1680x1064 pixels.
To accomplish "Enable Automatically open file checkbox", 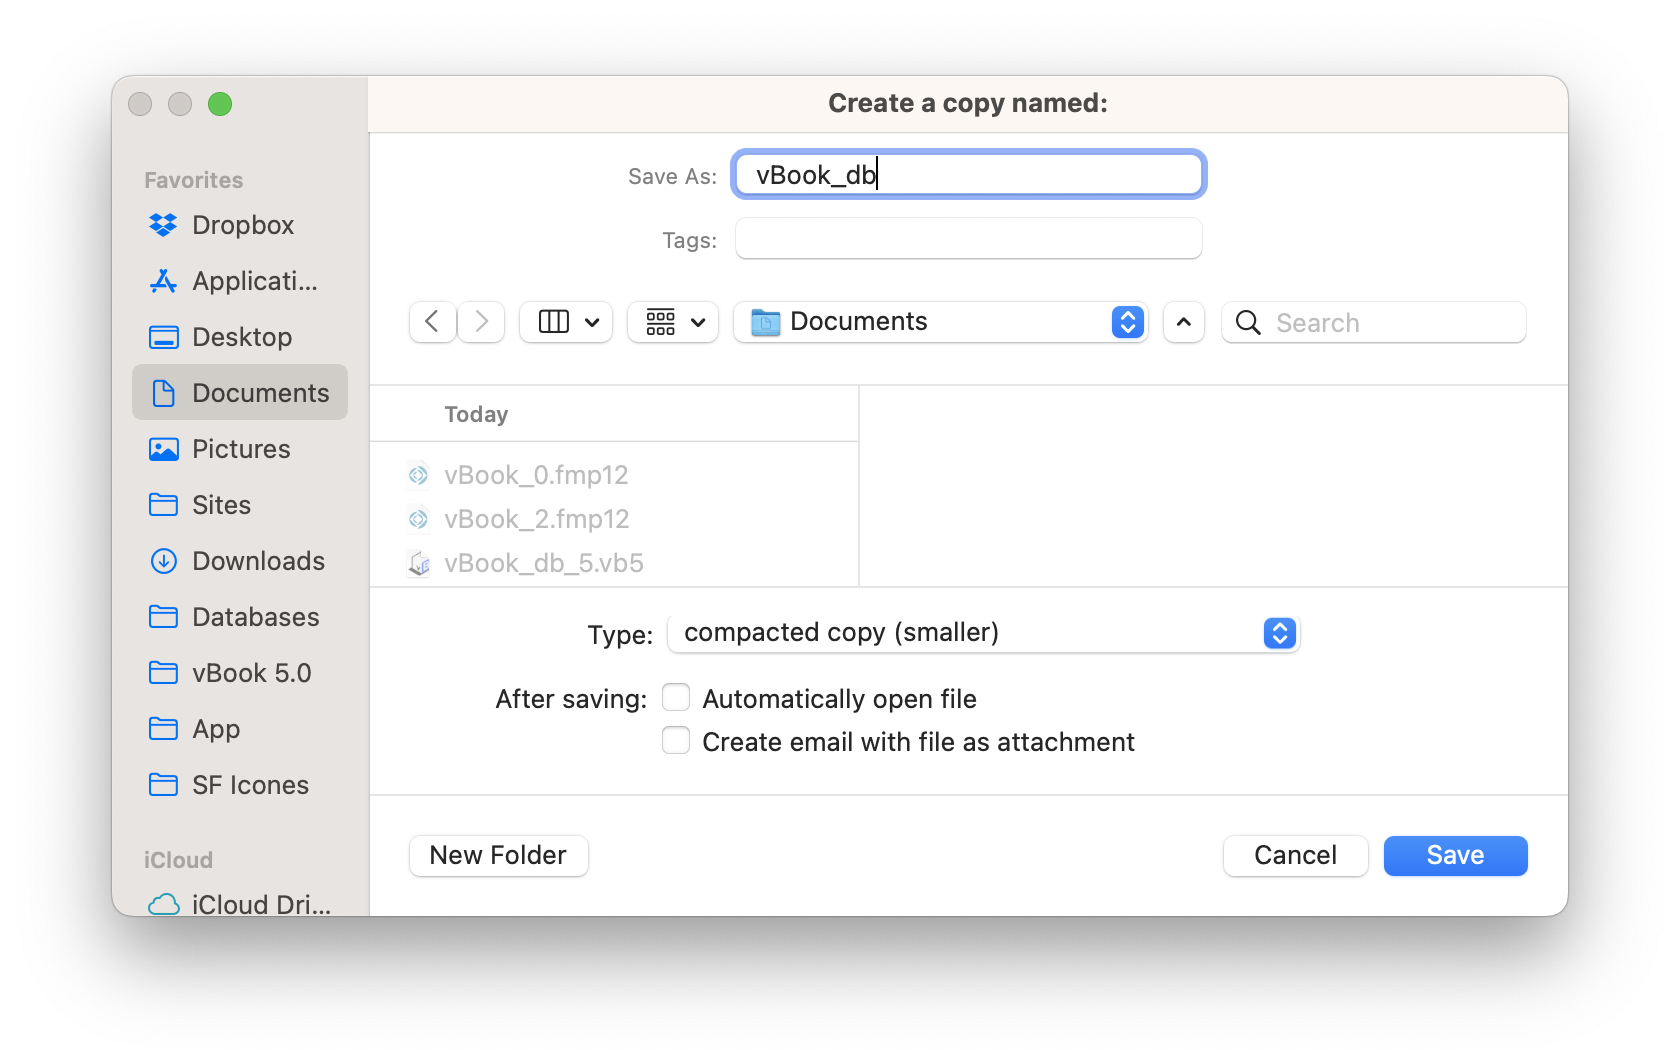I will 676,698.
